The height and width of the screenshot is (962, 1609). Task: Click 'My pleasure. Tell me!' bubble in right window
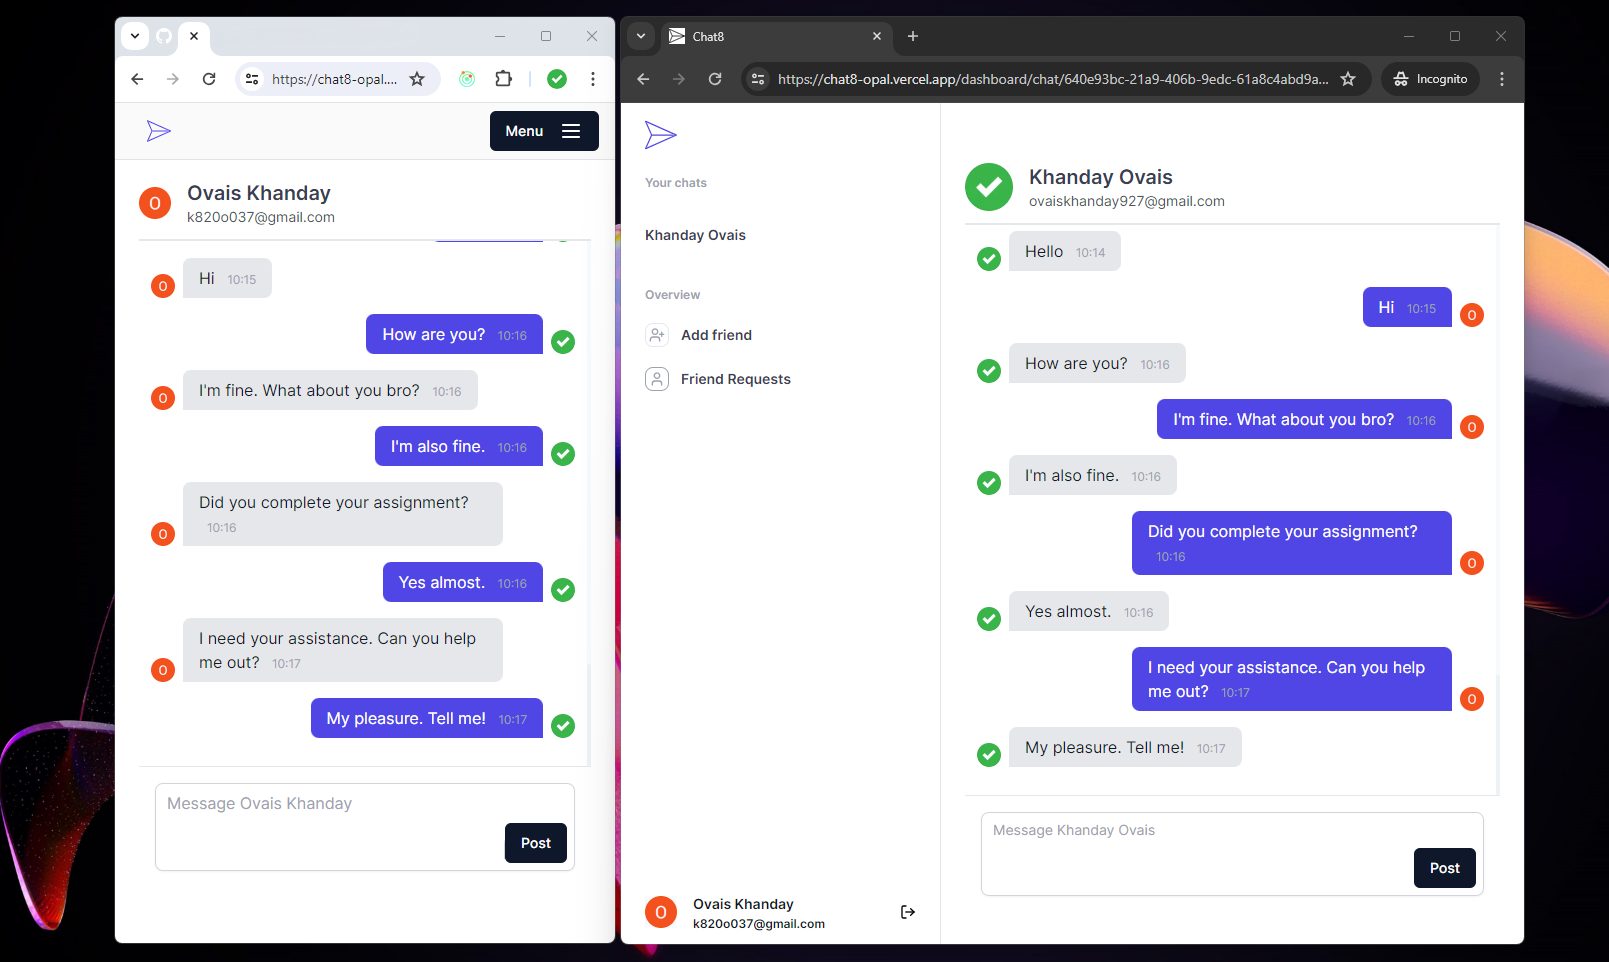pos(1125,748)
